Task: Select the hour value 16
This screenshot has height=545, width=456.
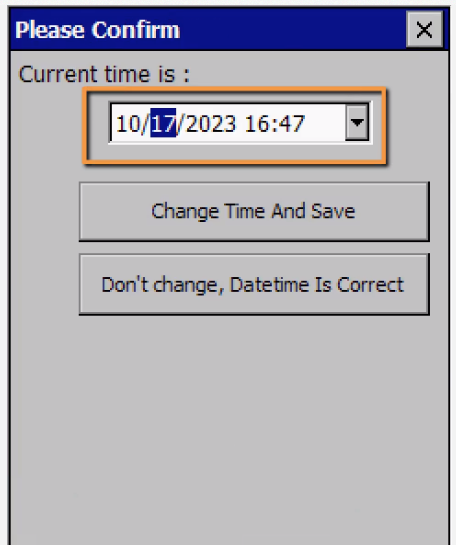Action: point(256,124)
